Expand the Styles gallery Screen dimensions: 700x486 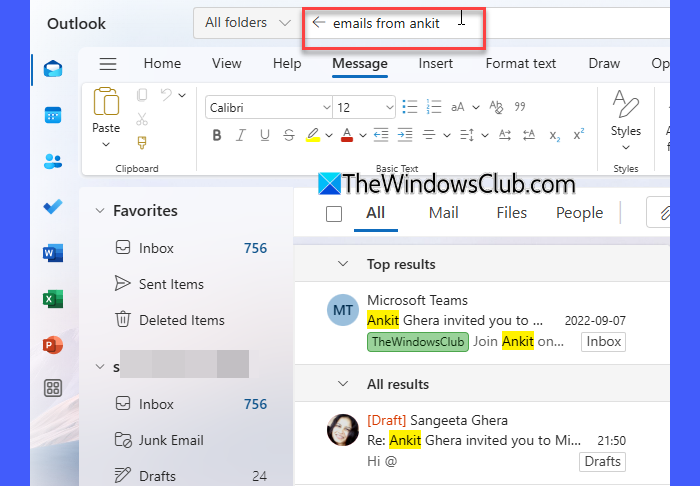[x=626, y=147]
